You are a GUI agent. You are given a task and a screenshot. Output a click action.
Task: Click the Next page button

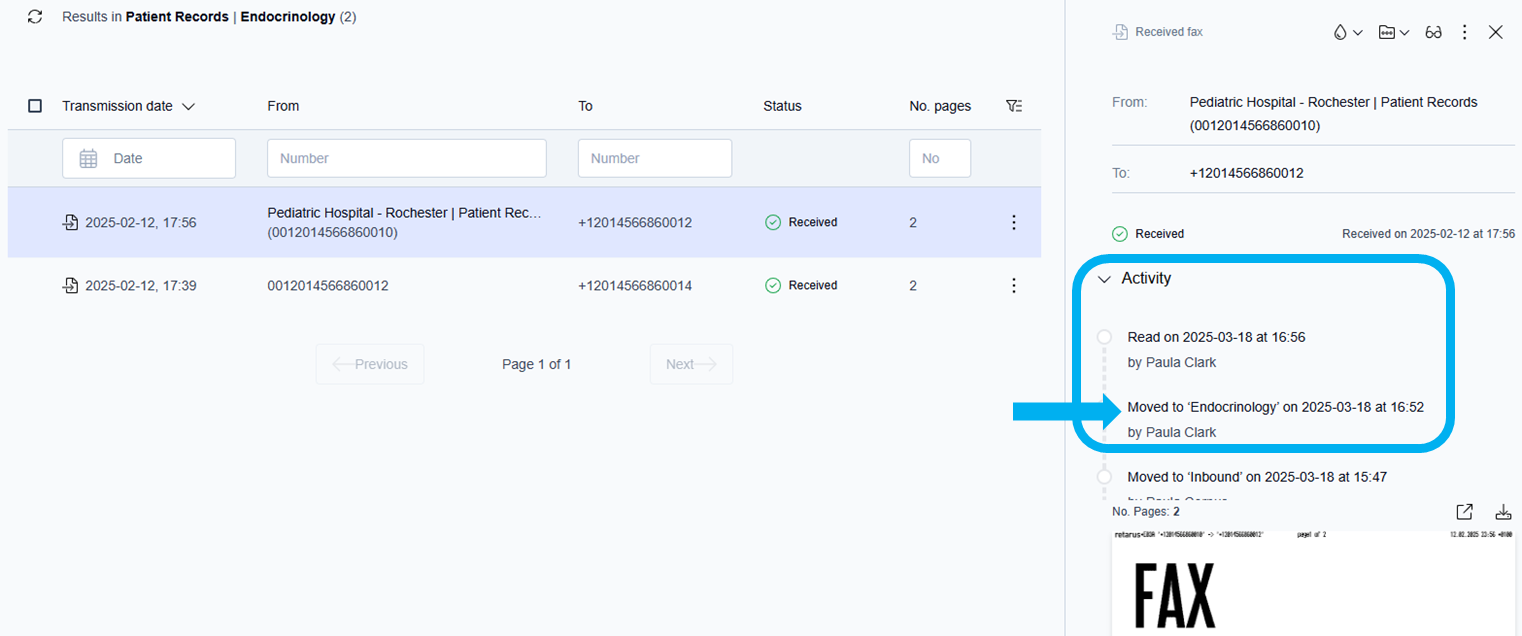point(691,364)
